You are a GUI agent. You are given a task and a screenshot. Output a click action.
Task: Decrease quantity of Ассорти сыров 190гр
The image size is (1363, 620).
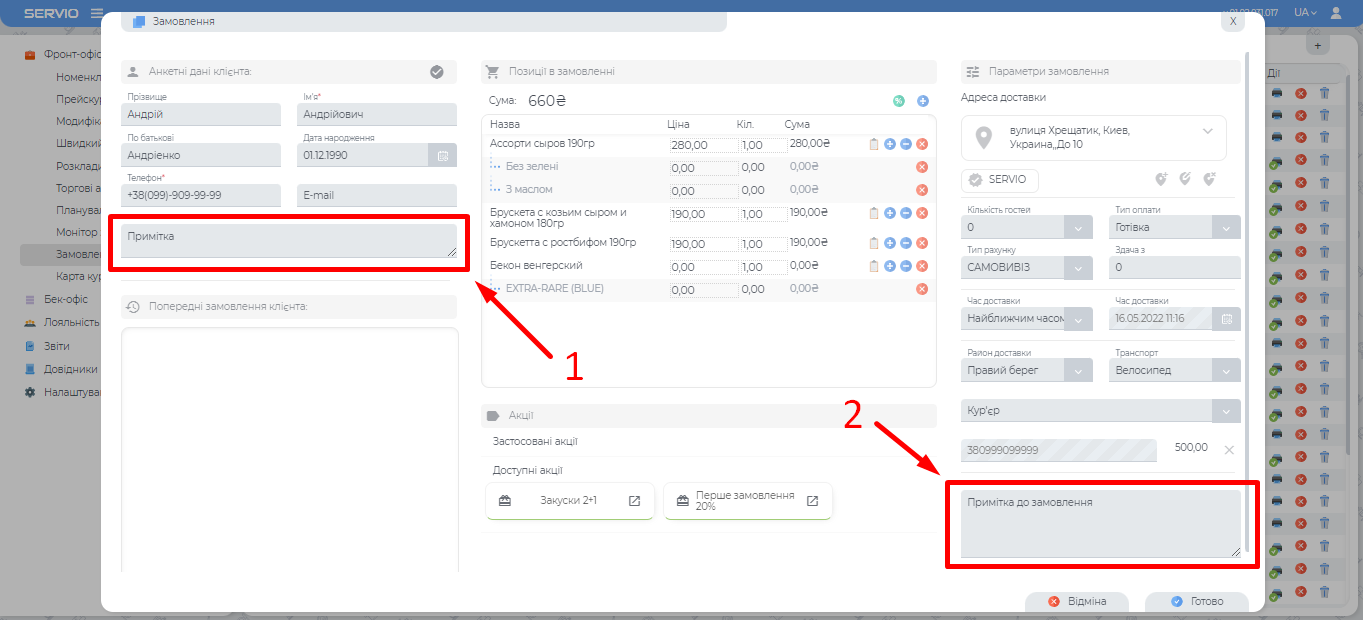coord(905,145)
